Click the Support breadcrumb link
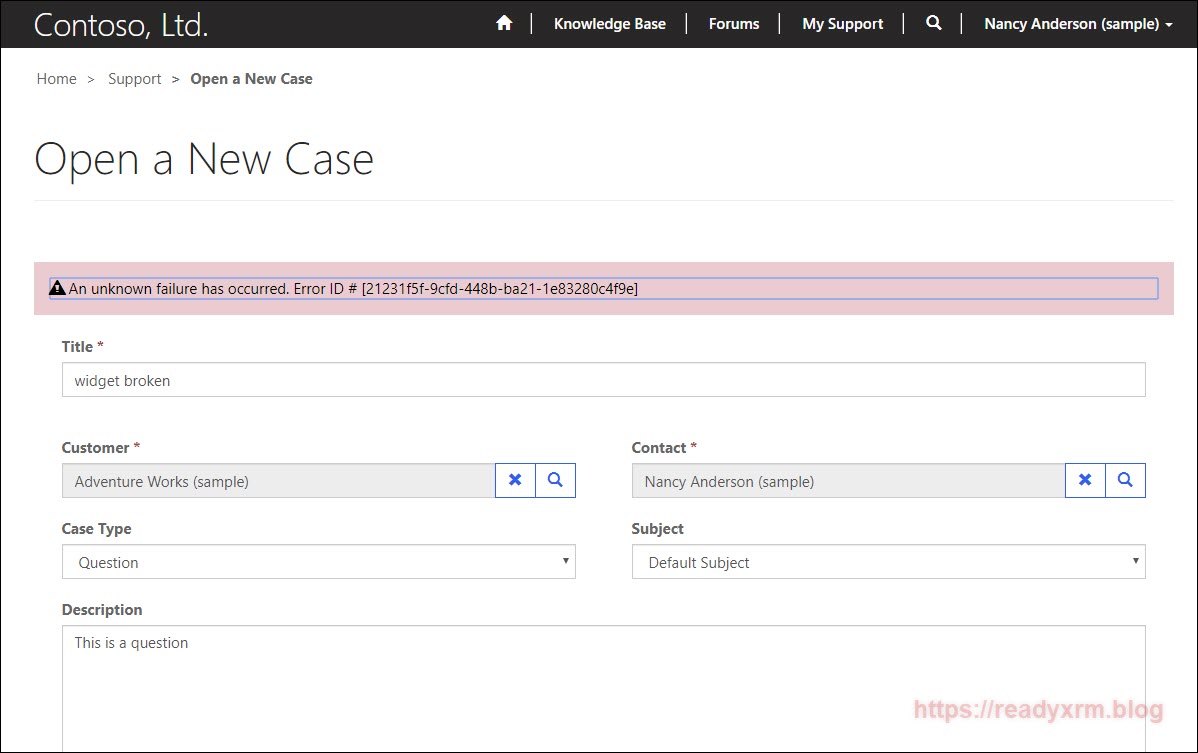The height and width of the screenshot is (753, 1198). point(134,79)
